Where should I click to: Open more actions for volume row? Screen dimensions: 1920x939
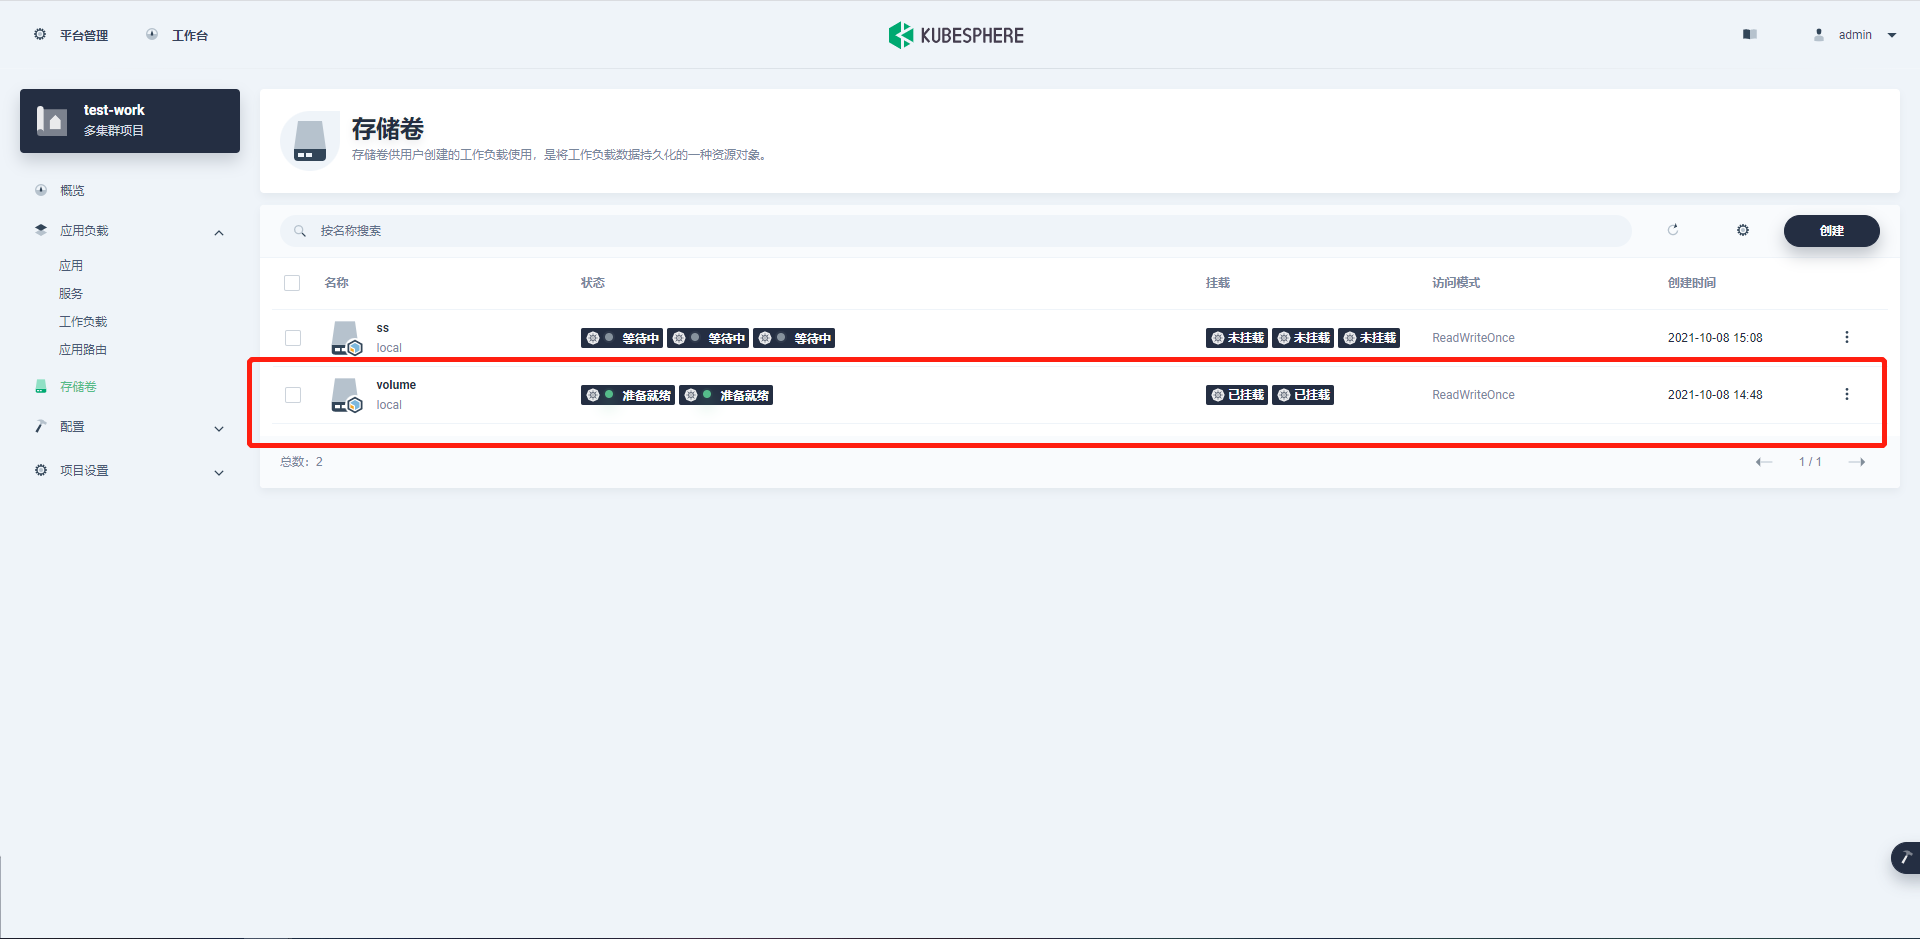[1847, 394]
